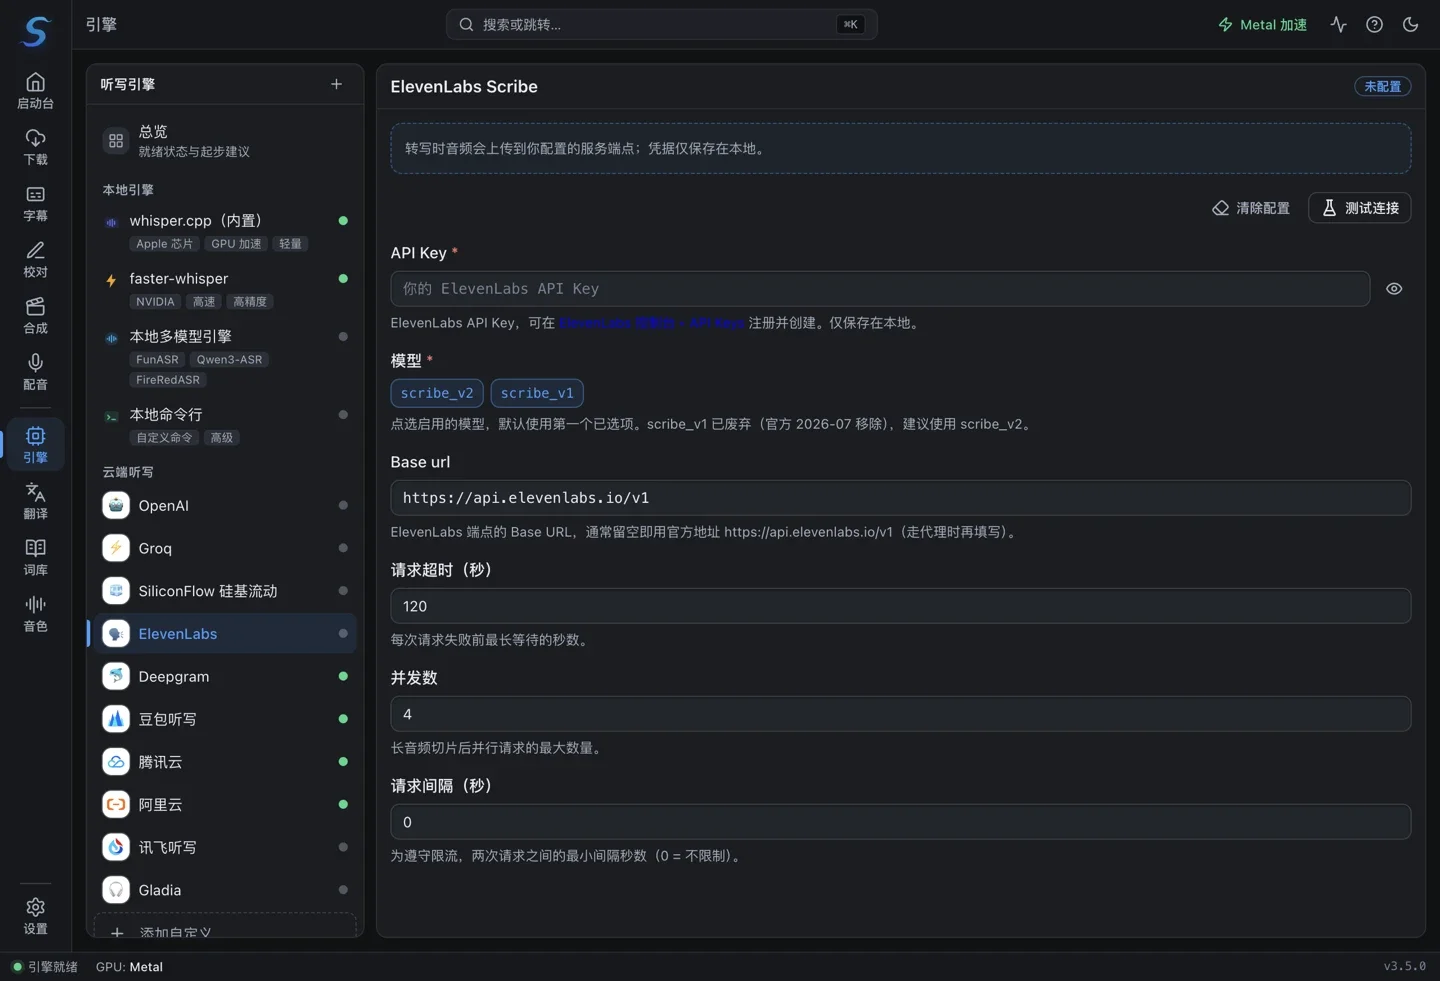The image size is (1440, 981).
Task: Click the app logo in top-left corner
Action: 35,31
